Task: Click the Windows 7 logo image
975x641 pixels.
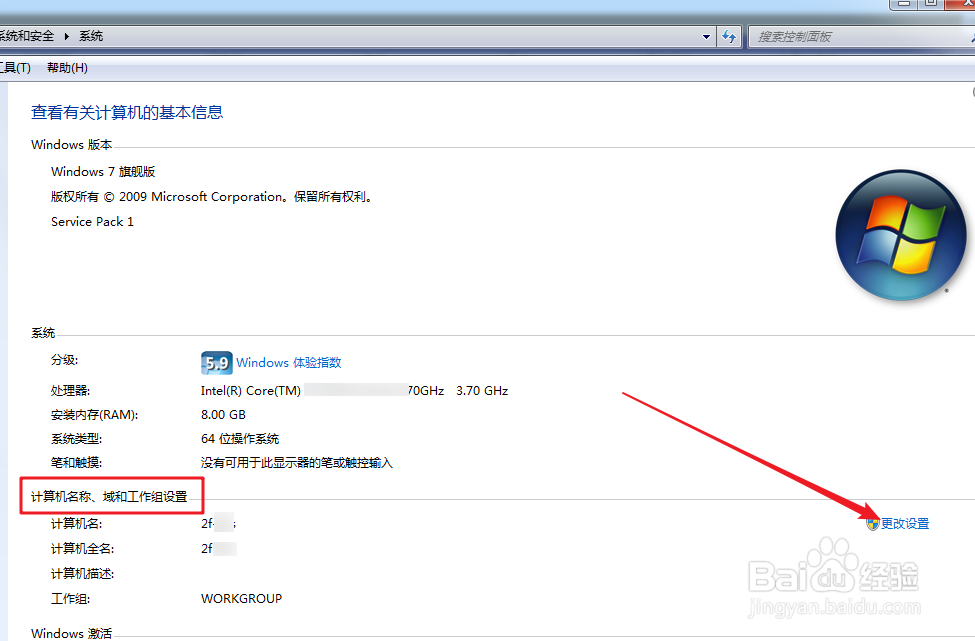Action: point(900,235)
